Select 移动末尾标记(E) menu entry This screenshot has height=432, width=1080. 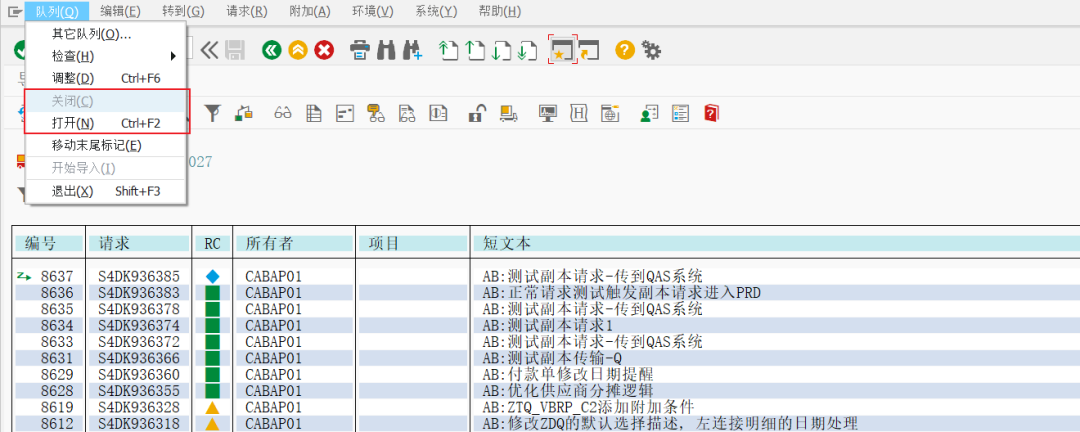105,146
